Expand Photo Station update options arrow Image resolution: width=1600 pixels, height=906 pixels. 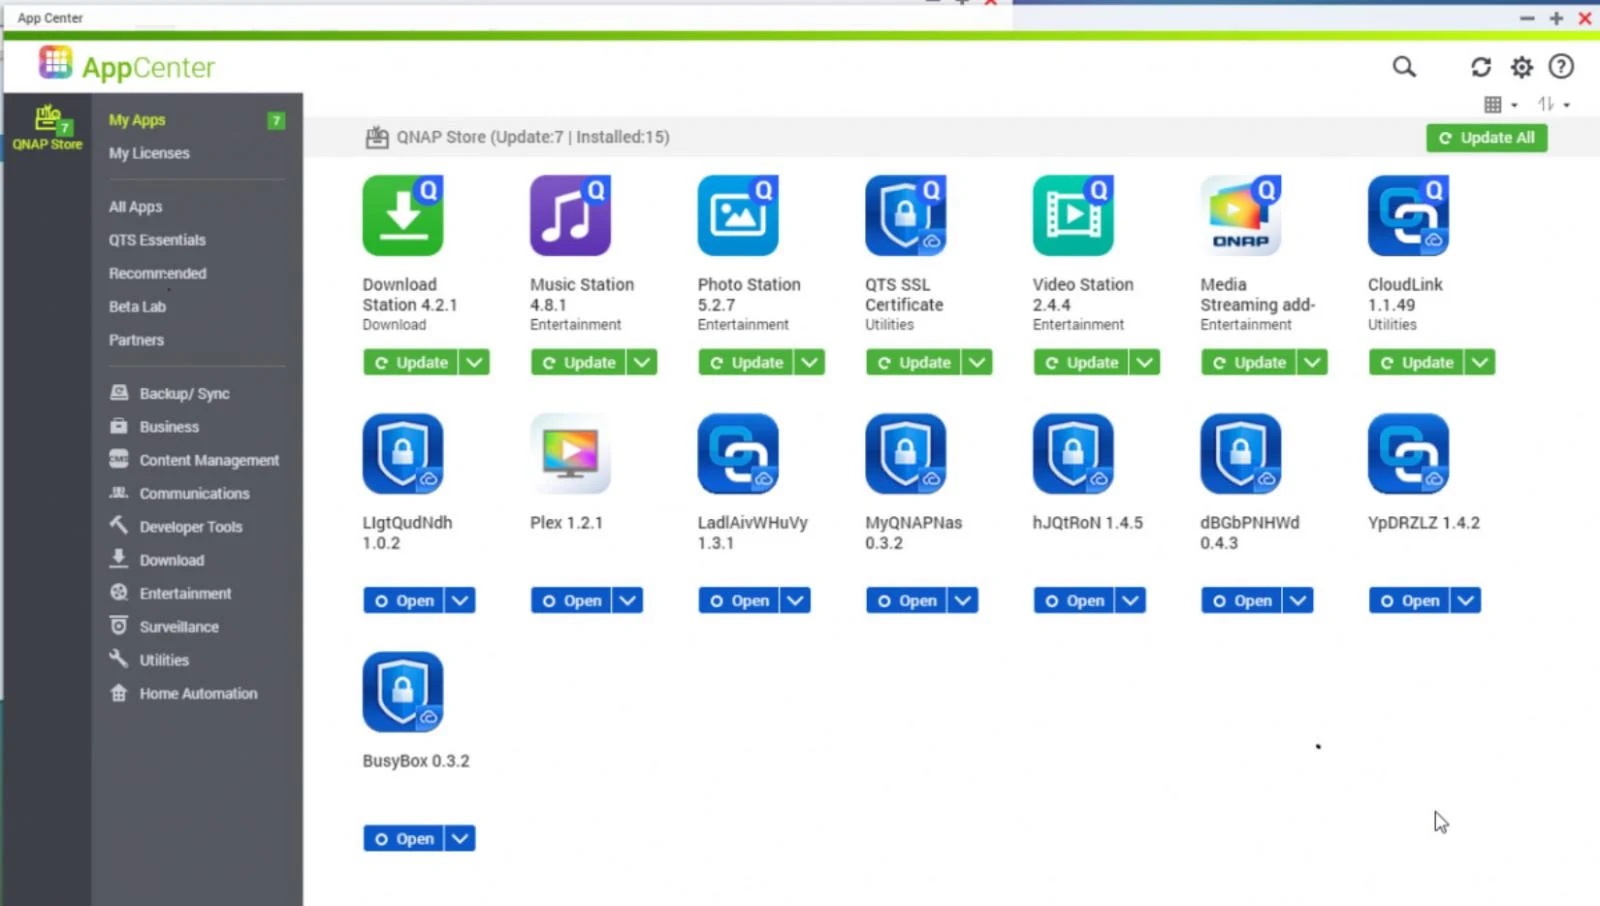click(x=810, y=362)
